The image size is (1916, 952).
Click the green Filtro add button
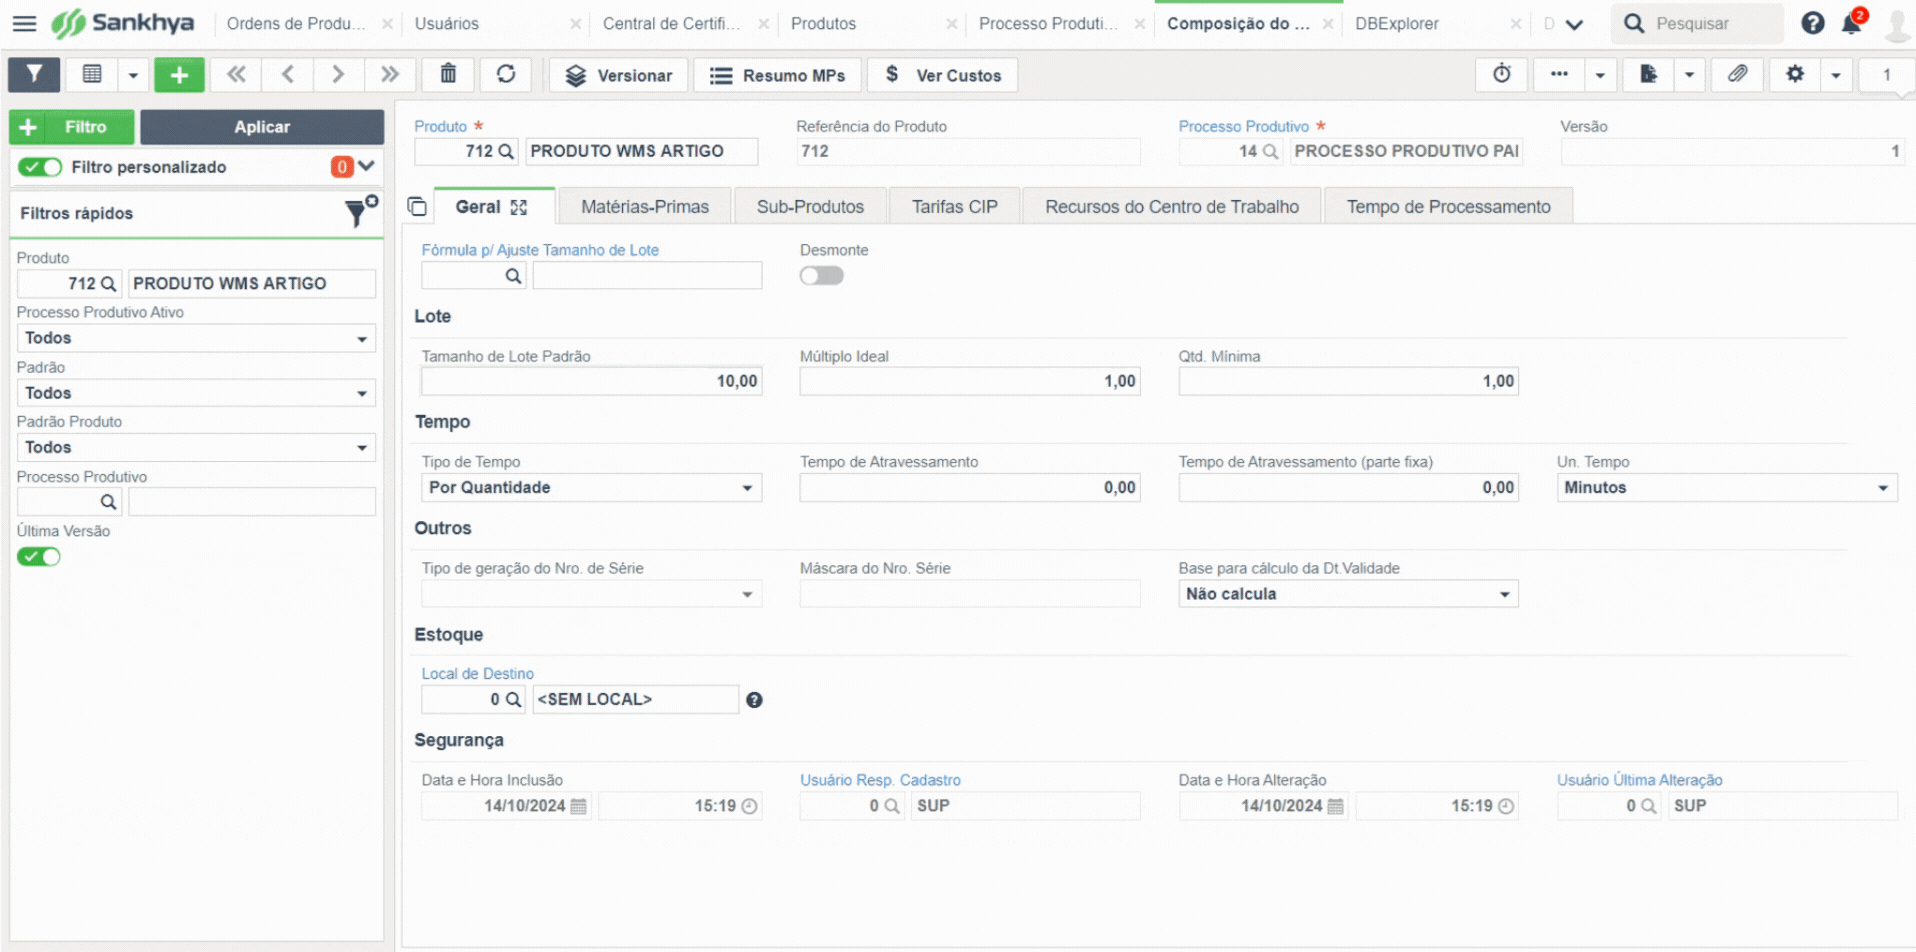click(x=72, y=127)
